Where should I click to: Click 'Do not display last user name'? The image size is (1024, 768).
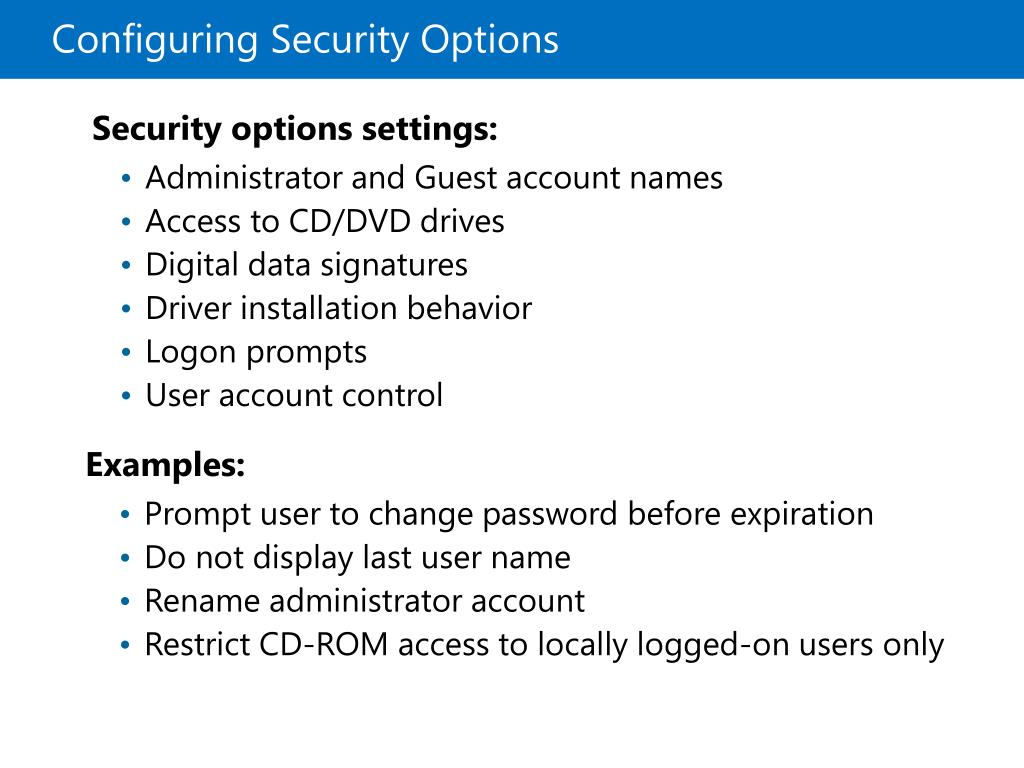(357, 558)
